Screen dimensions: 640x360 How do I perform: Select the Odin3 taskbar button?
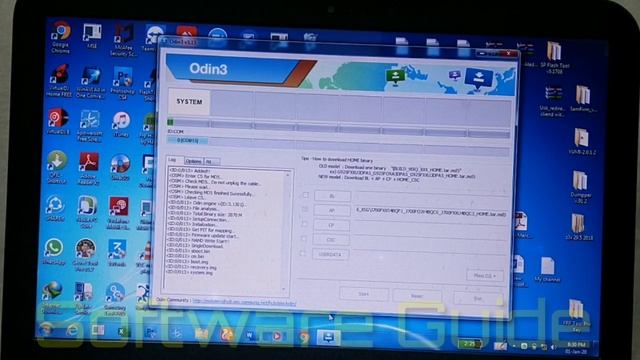(x=329, y=337)
